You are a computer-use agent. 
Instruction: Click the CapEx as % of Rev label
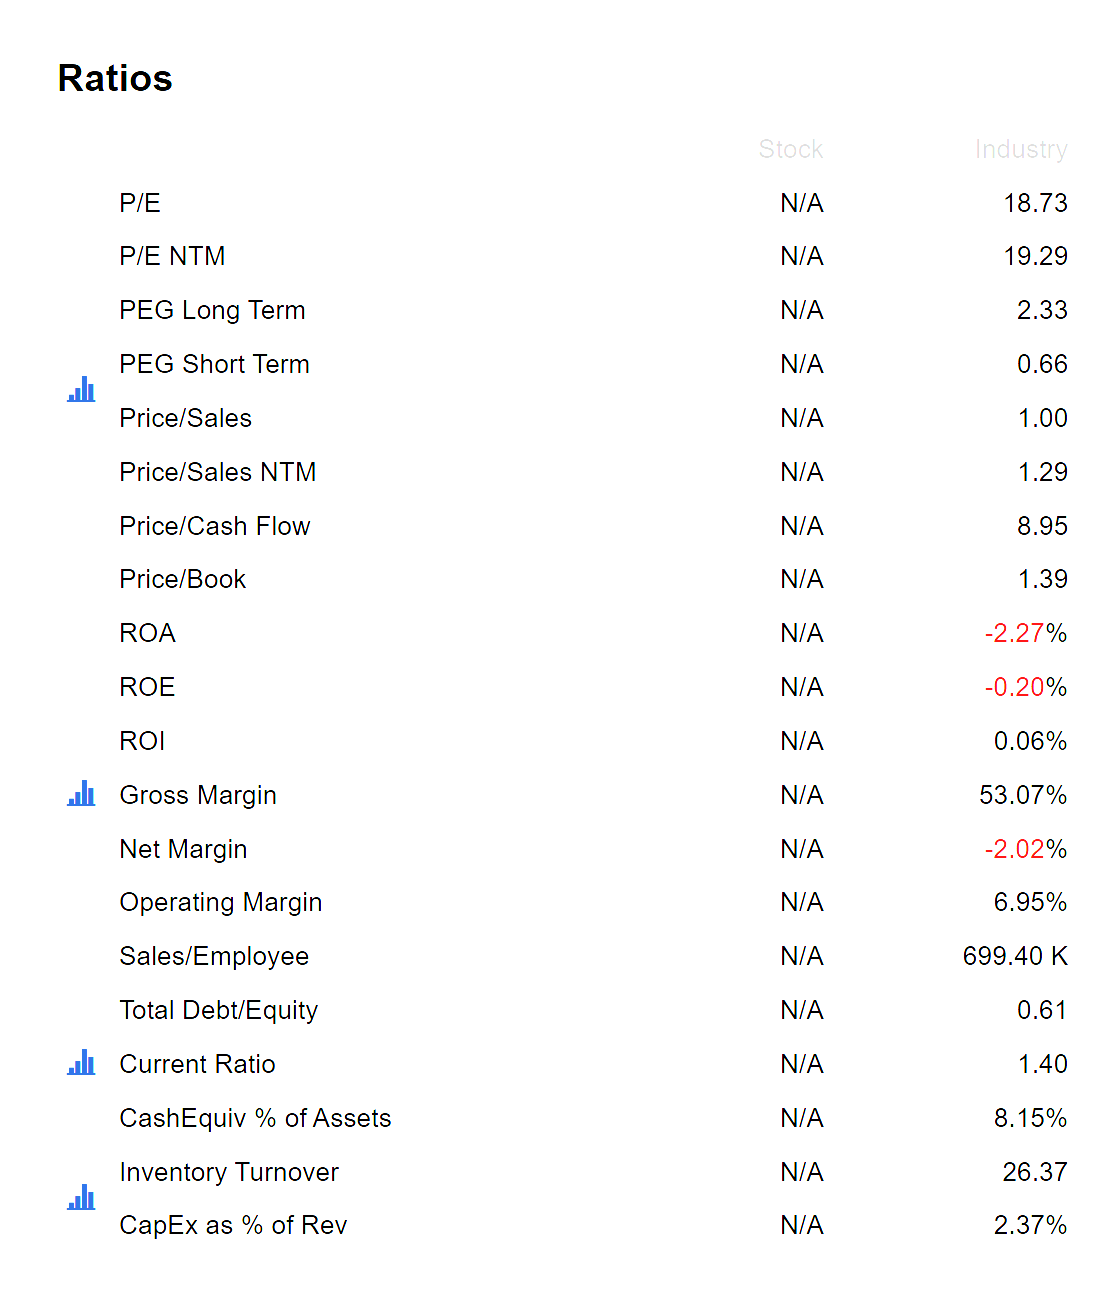233,1225
